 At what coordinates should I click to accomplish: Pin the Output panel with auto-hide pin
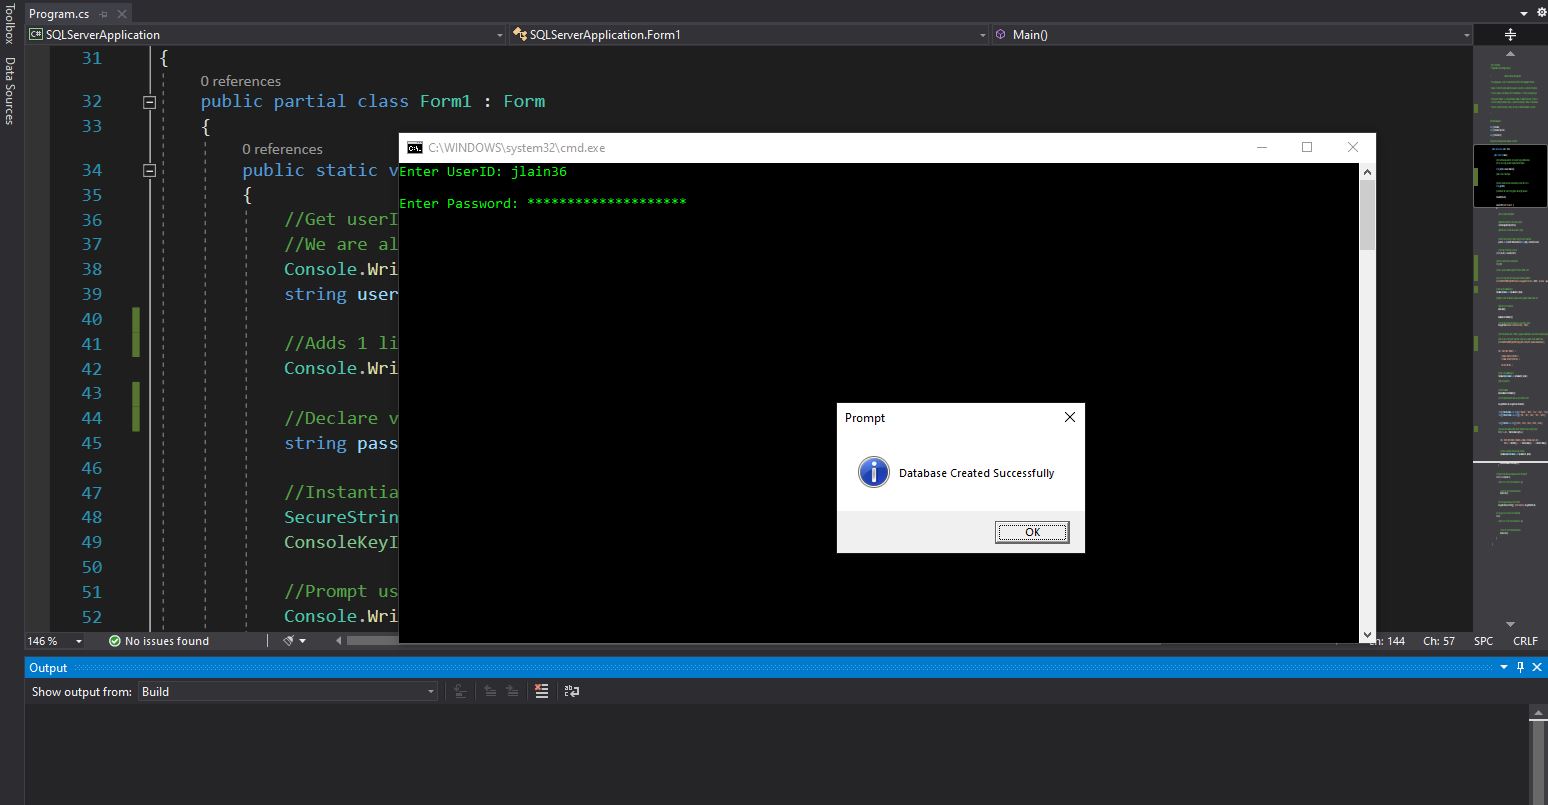click(1520, 667)
